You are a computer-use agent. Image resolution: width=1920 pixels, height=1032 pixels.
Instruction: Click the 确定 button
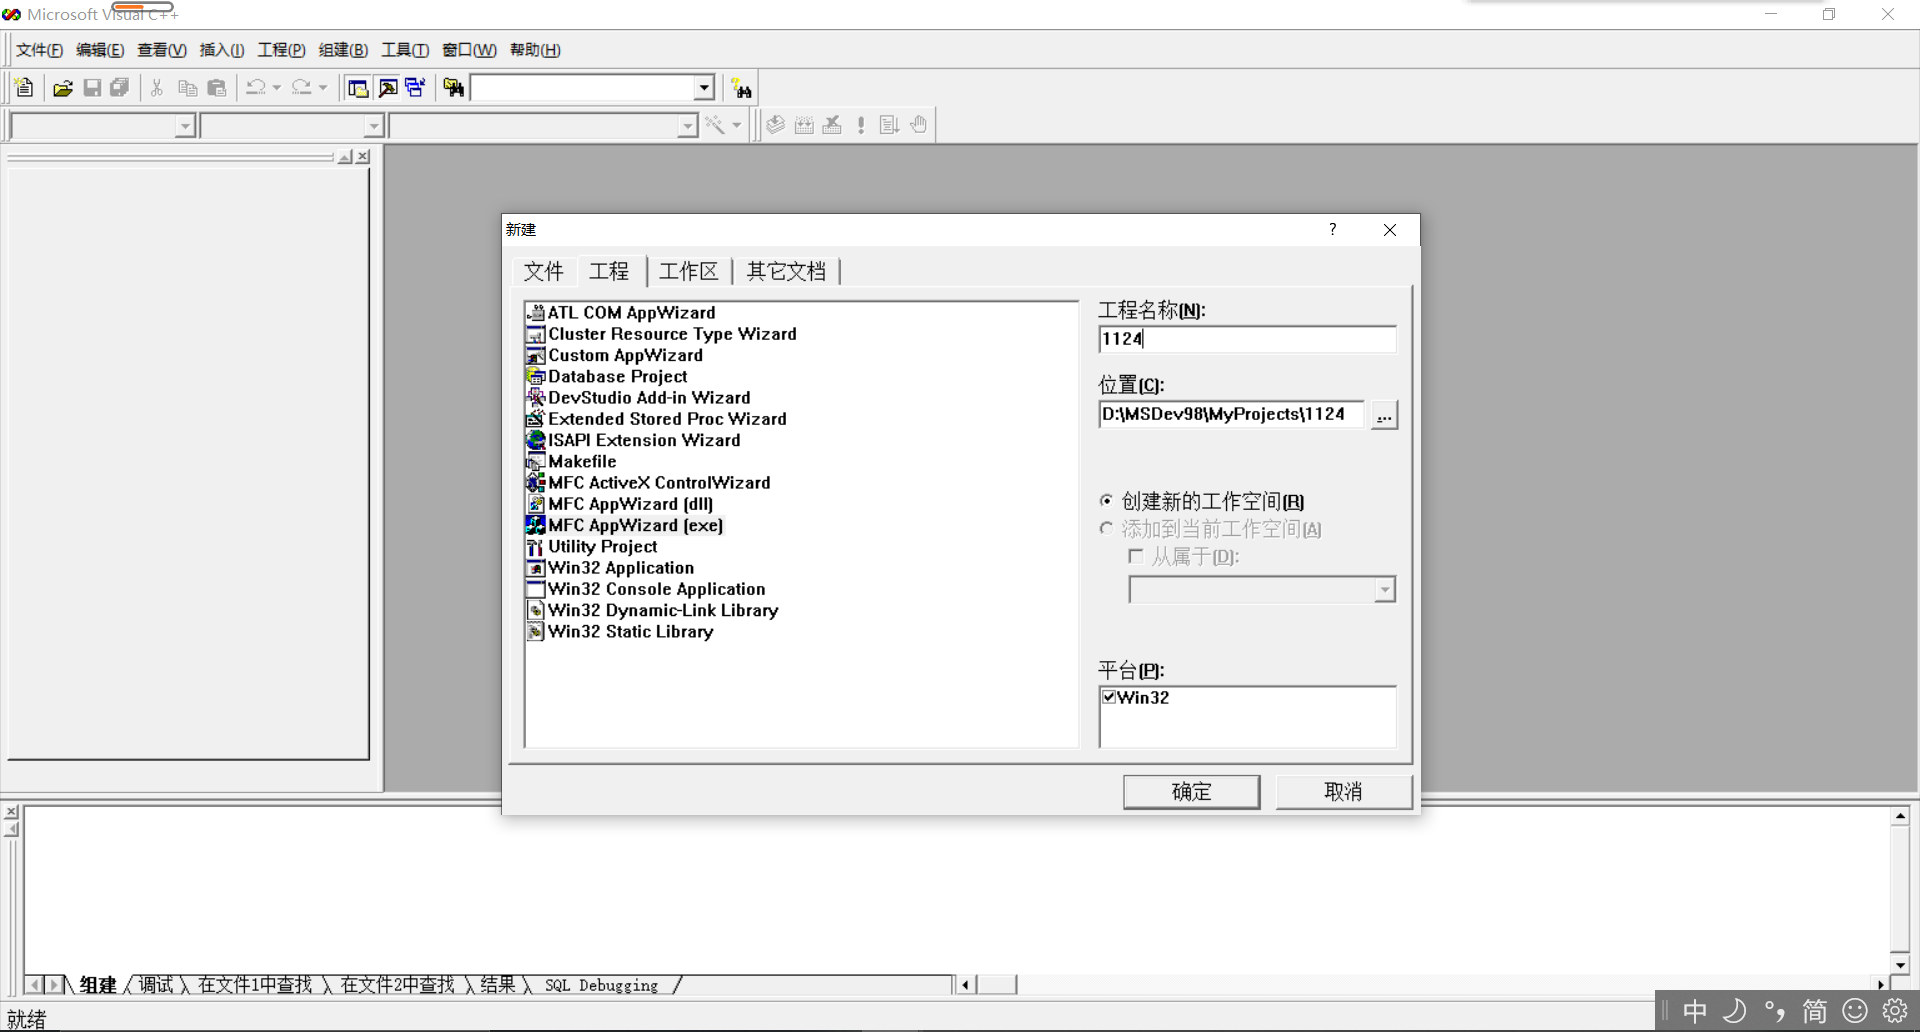(1191, 791)
